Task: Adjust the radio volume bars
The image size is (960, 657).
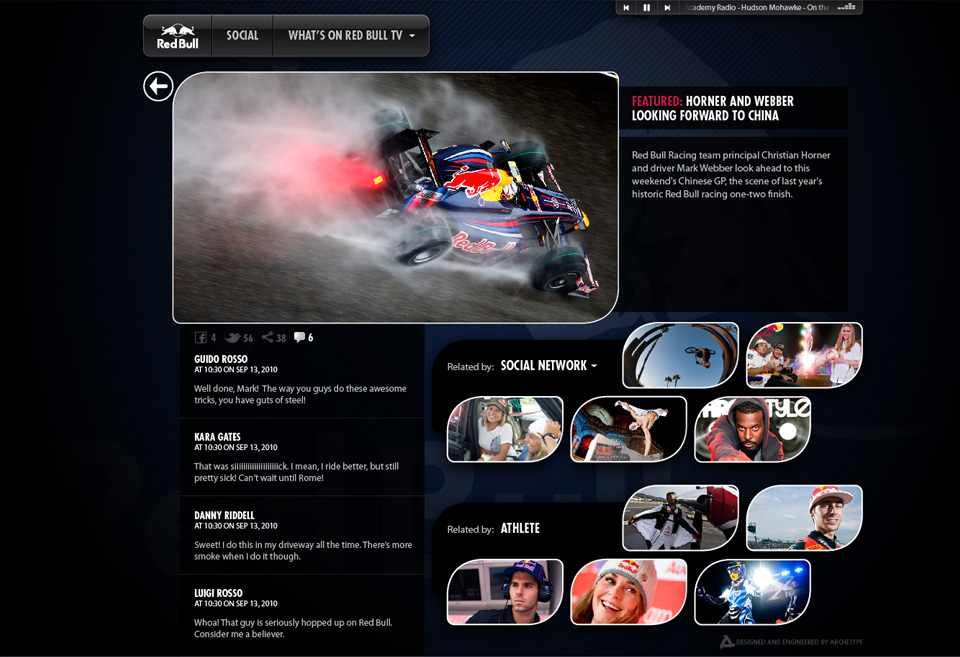Action: tap(846, 7)
